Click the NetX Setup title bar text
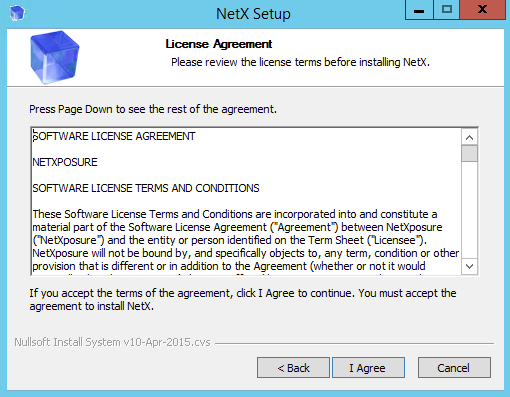 click(253, 14)
